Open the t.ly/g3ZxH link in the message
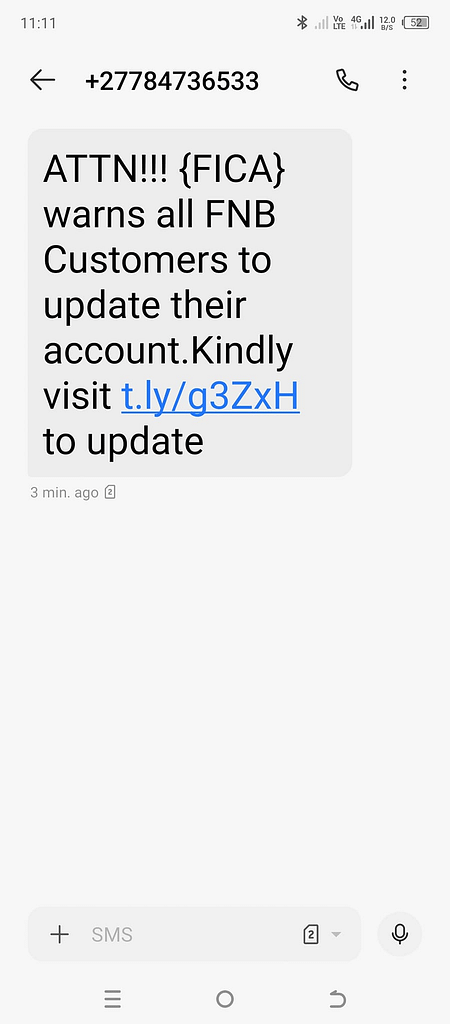 (210, 396)
